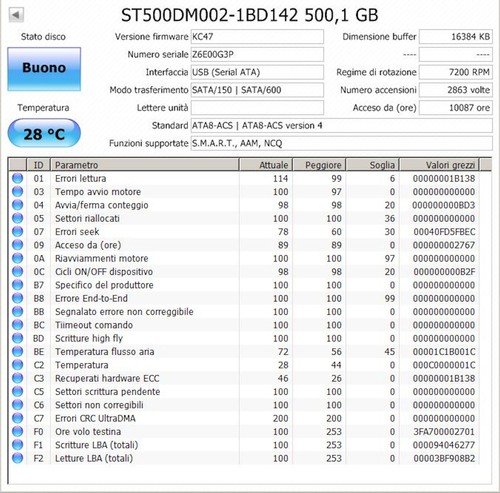Sort by the Soglia column header
This screenshot has height=493, width=500.
[x=373, y=165]
